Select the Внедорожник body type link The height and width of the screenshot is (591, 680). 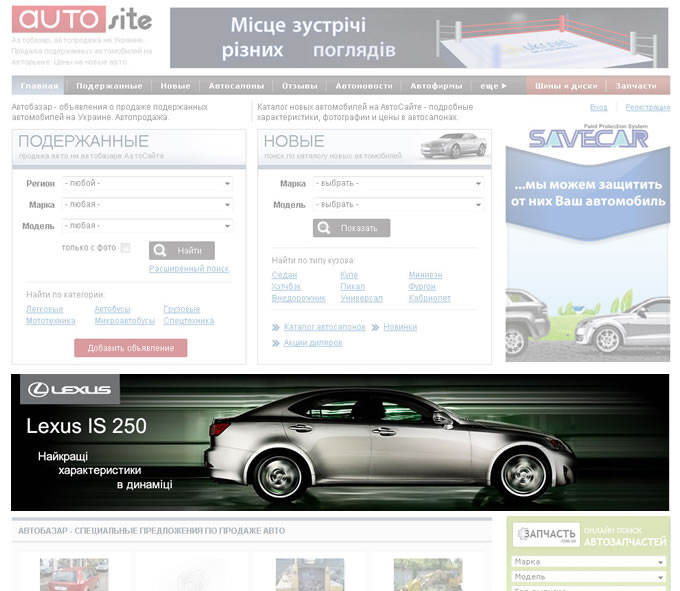point(298,298)
